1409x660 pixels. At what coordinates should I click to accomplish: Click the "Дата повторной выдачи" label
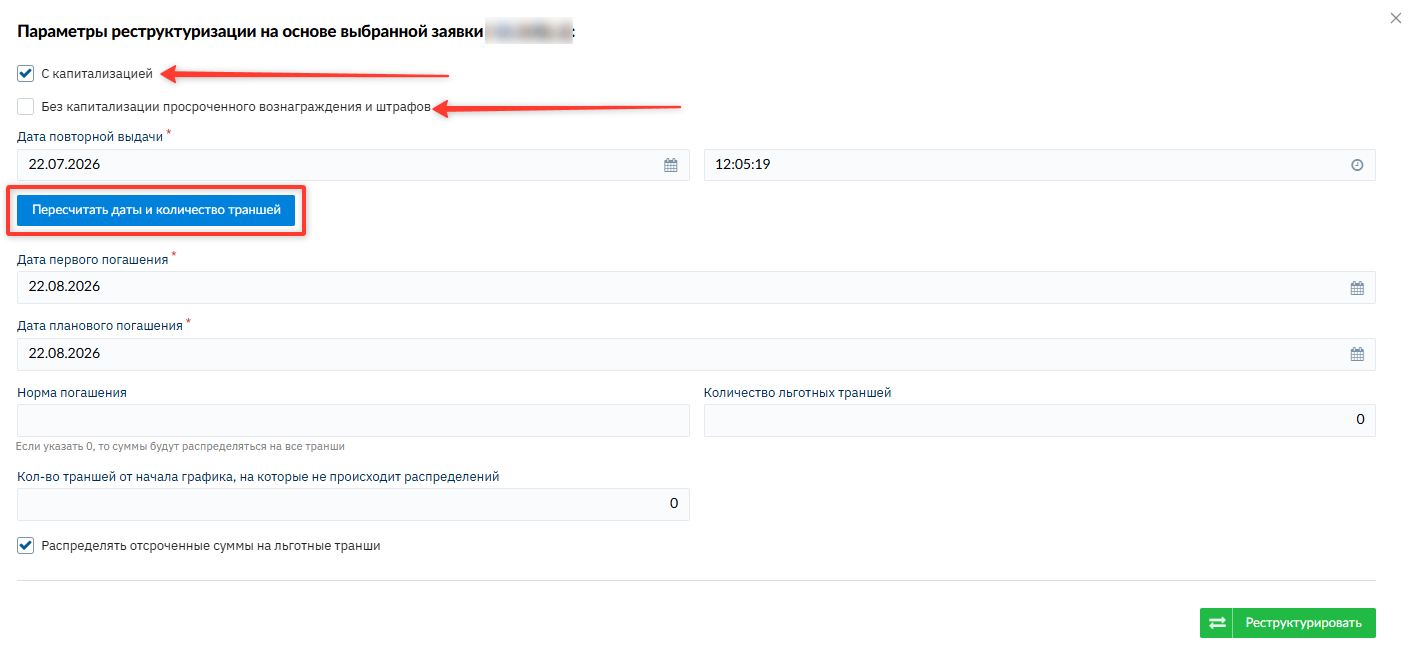point(90,136)
